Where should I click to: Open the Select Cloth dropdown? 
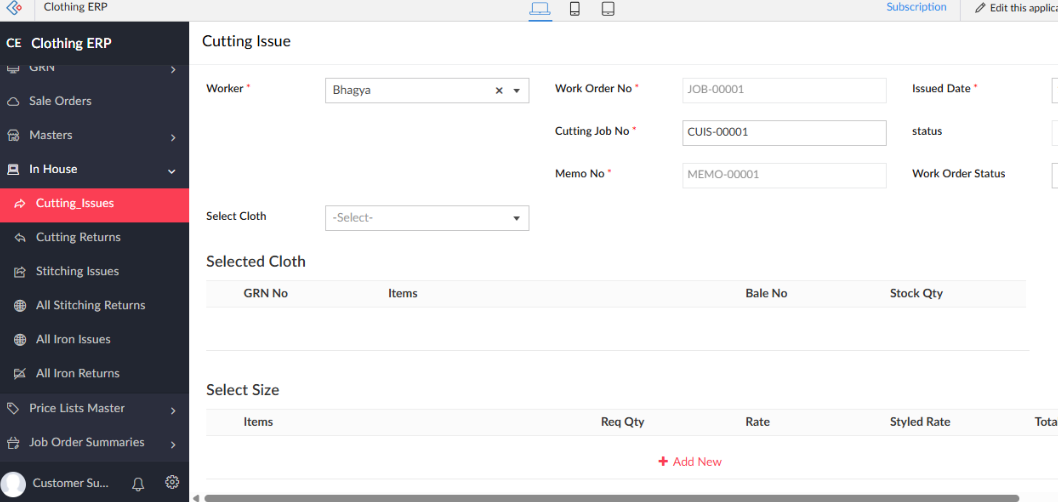[426, 218]
